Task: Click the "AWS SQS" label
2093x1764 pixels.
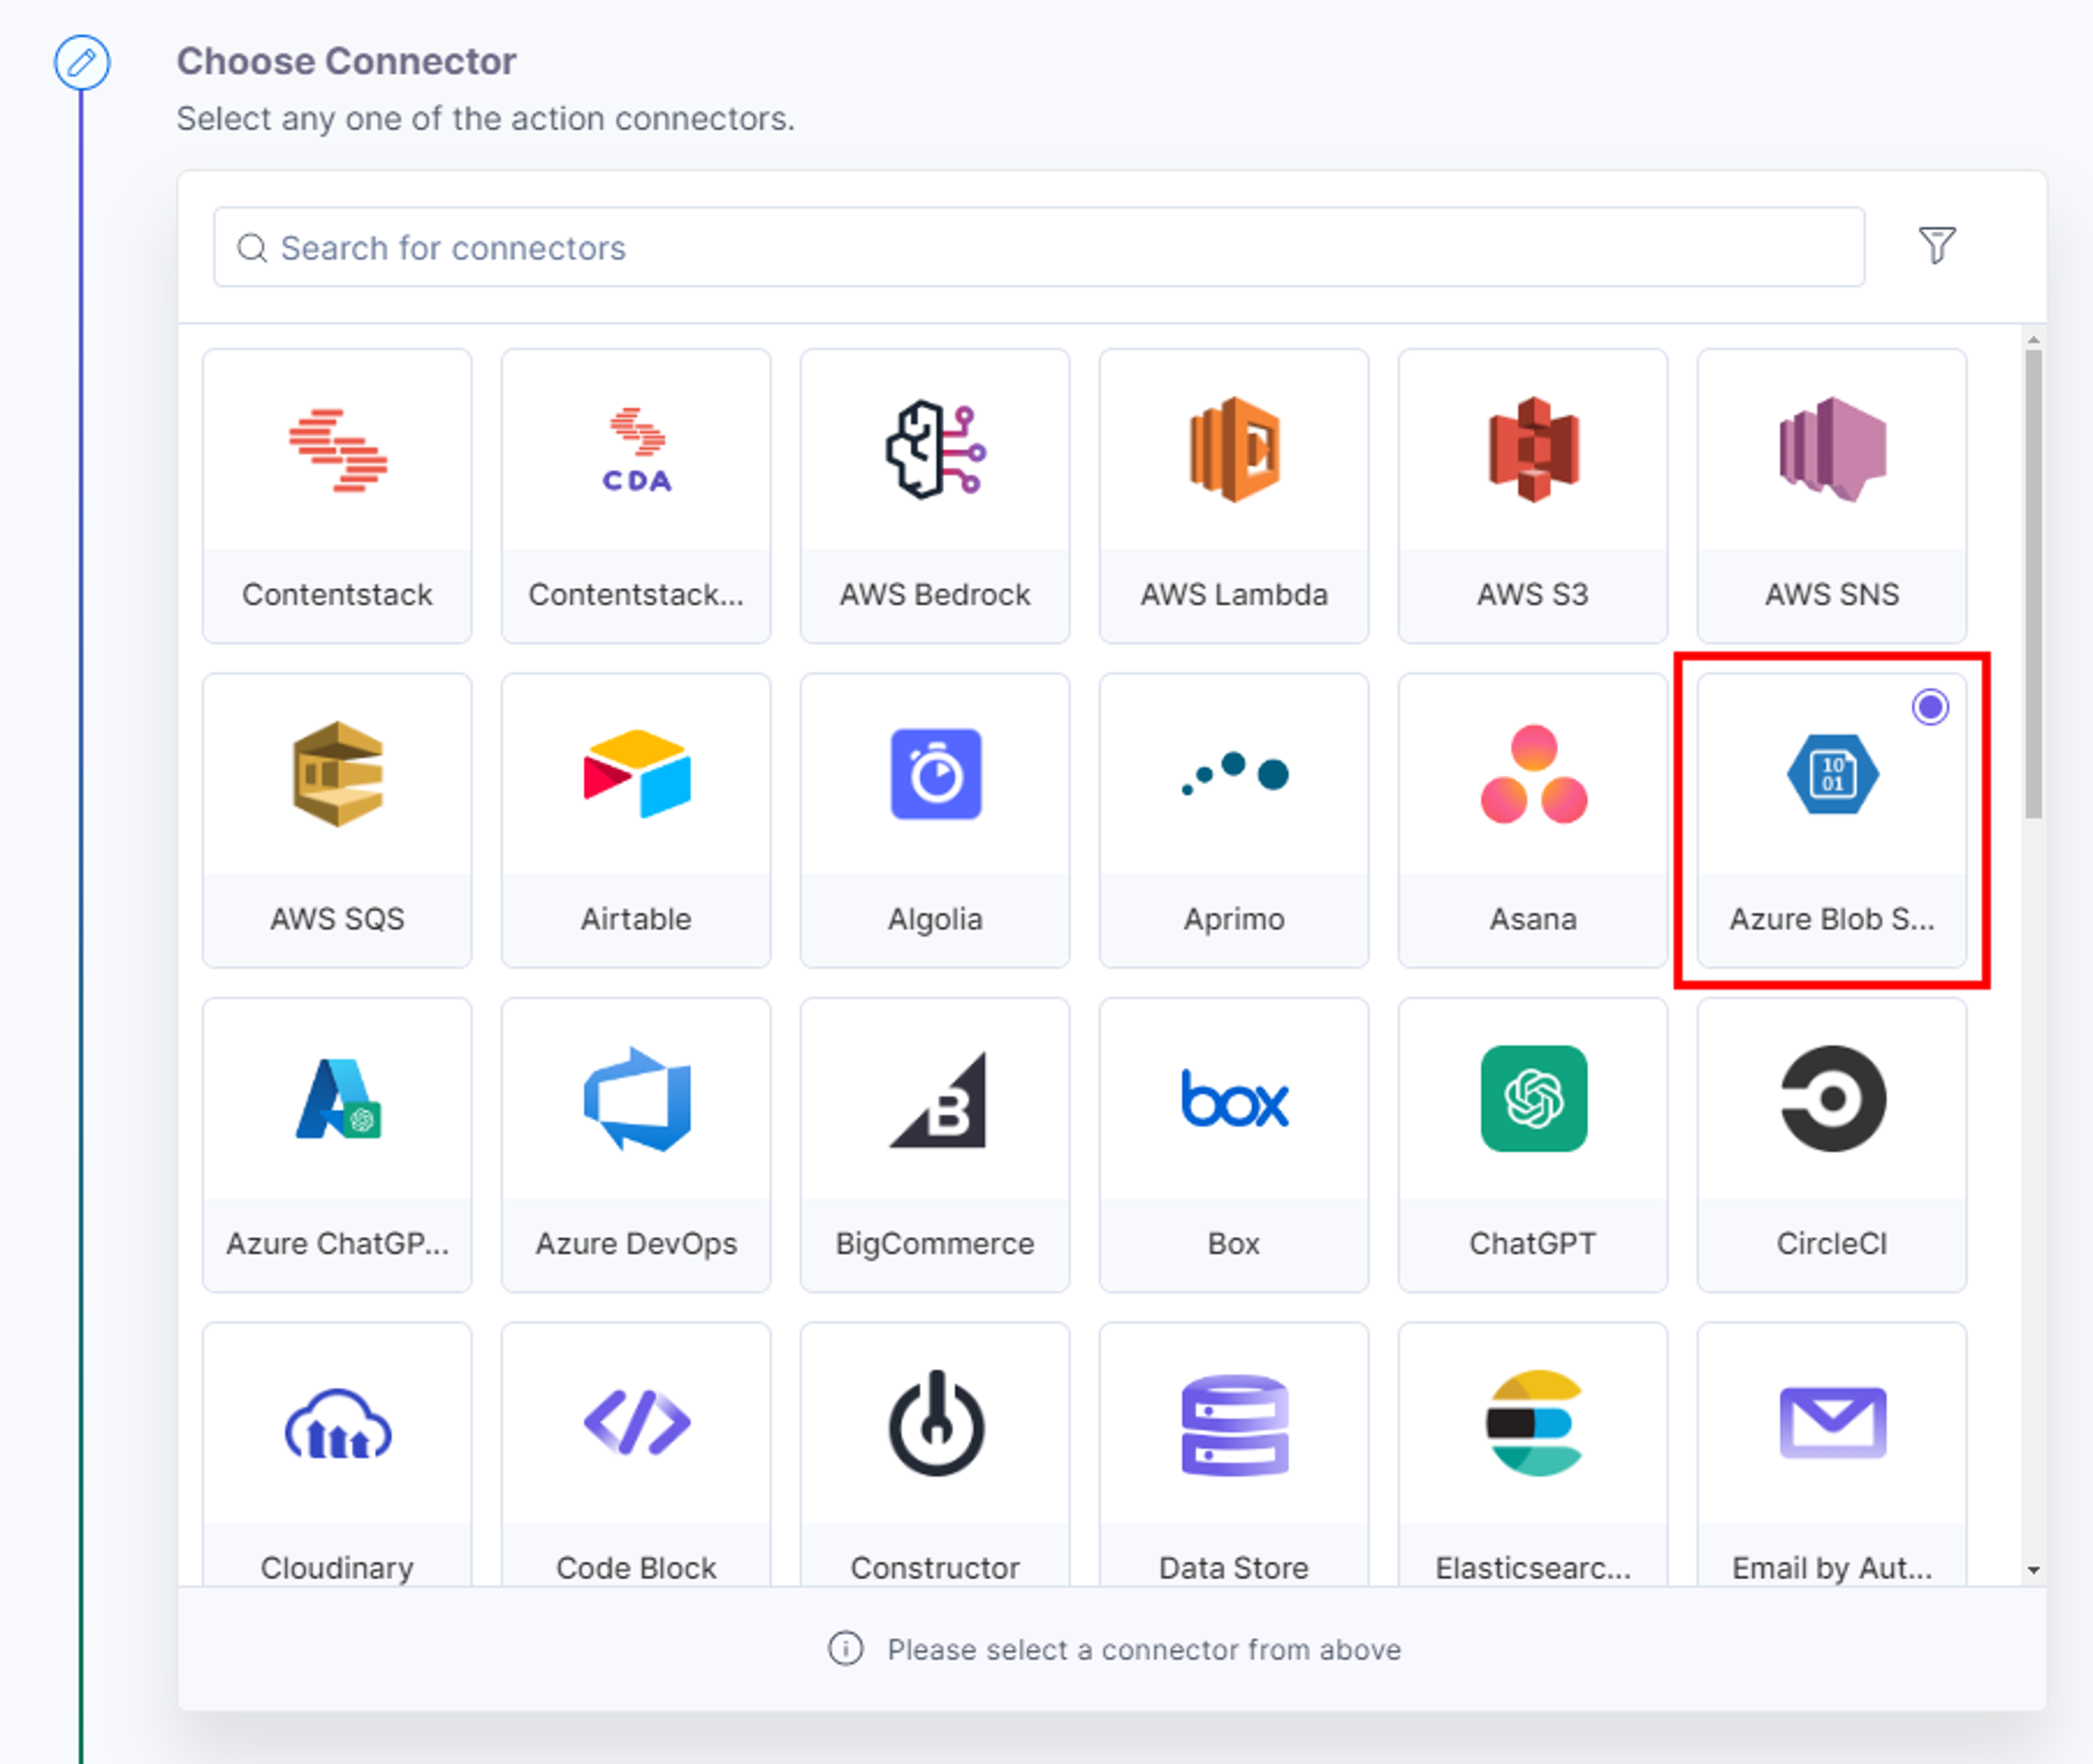Action: [x=337, y=918]
